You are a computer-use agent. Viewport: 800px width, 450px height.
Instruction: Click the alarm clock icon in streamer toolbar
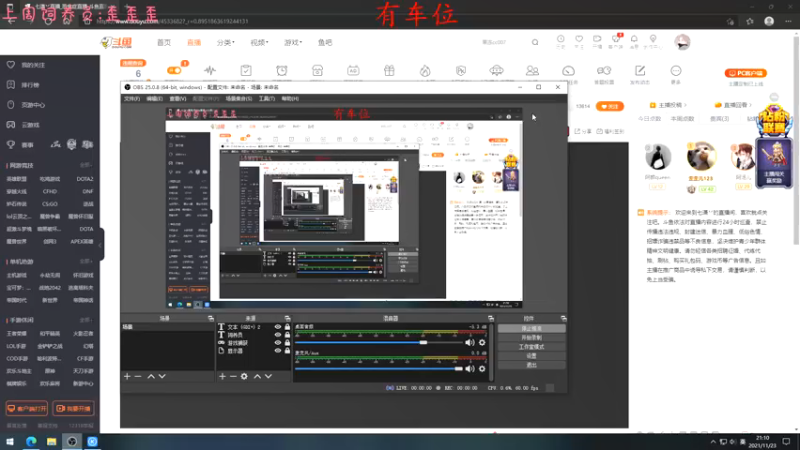click(282, 71)
